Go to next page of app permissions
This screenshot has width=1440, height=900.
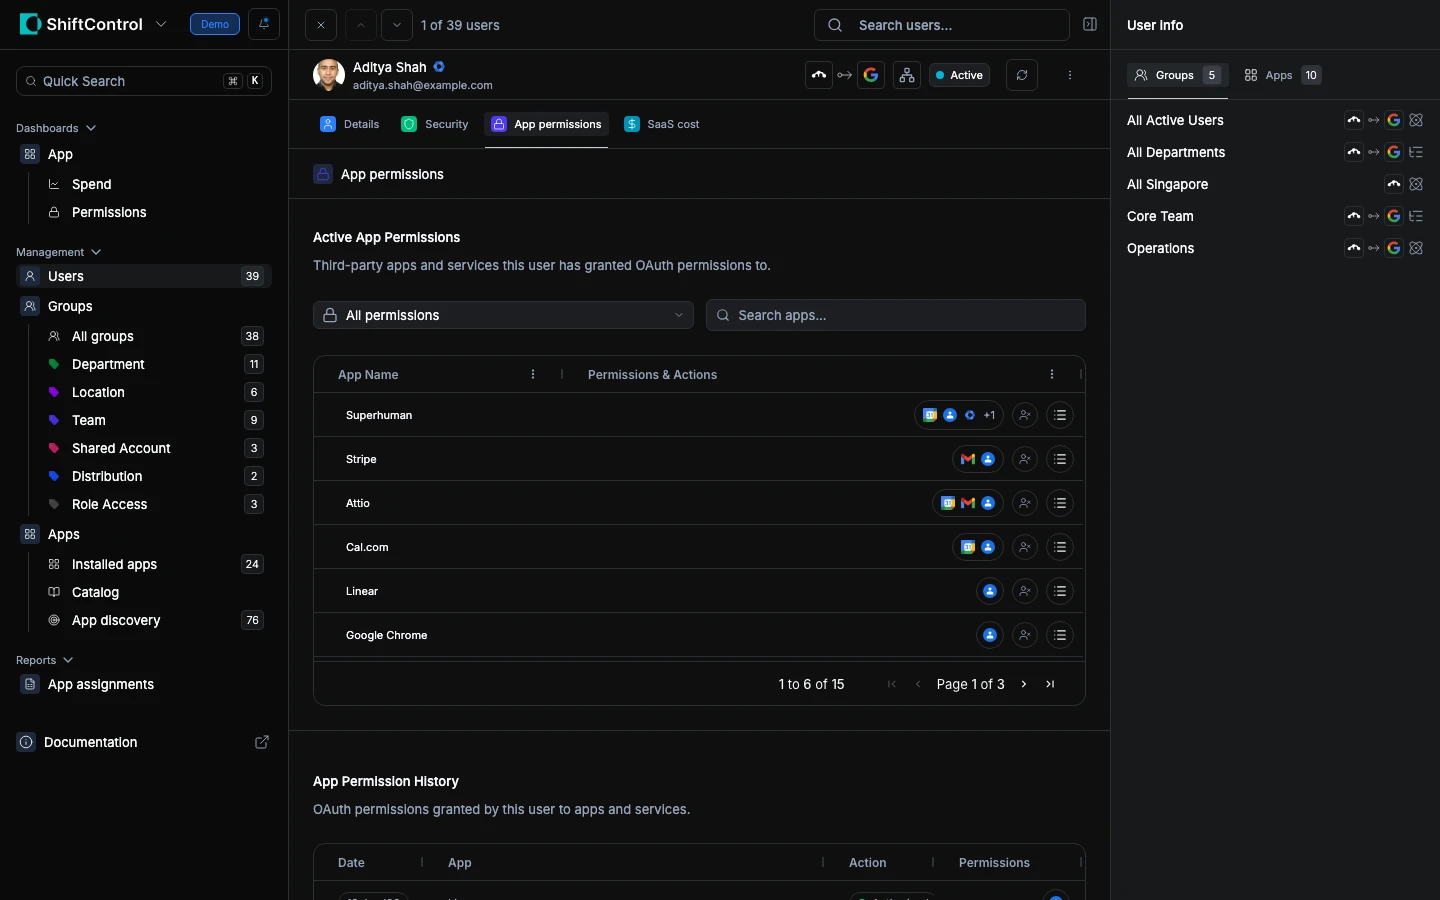click(1024, 684)
